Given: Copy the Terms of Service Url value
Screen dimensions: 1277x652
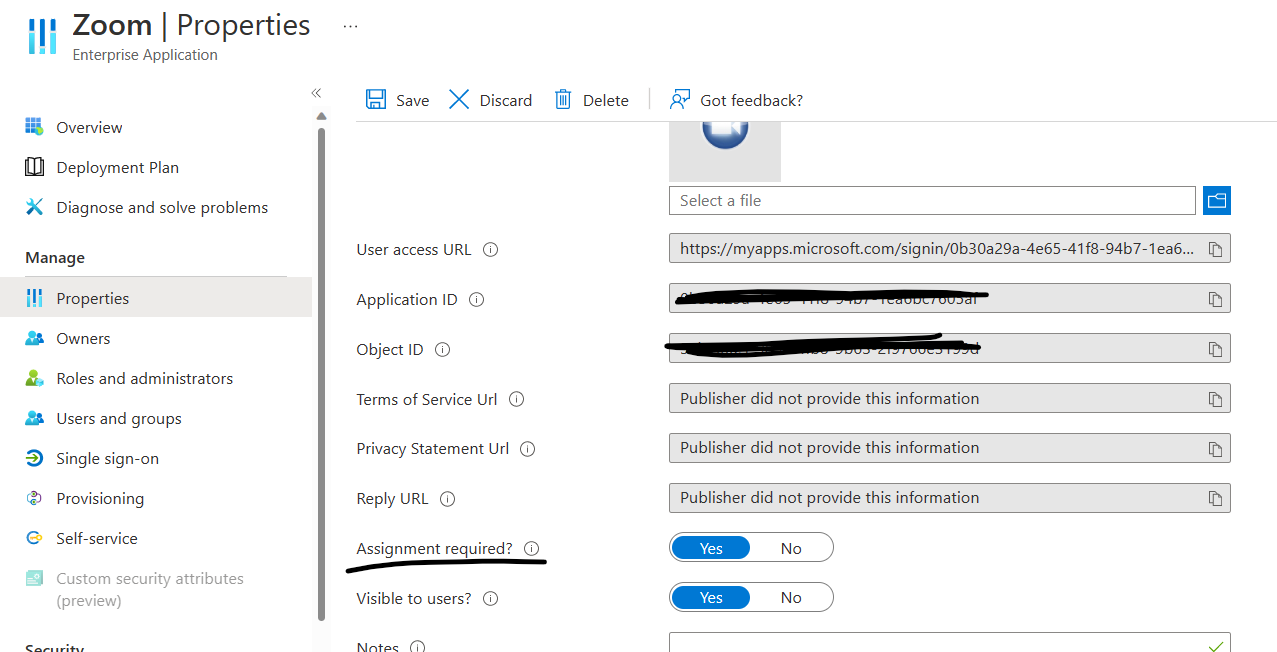Looking at the screenshot, I should (1215, 399).
